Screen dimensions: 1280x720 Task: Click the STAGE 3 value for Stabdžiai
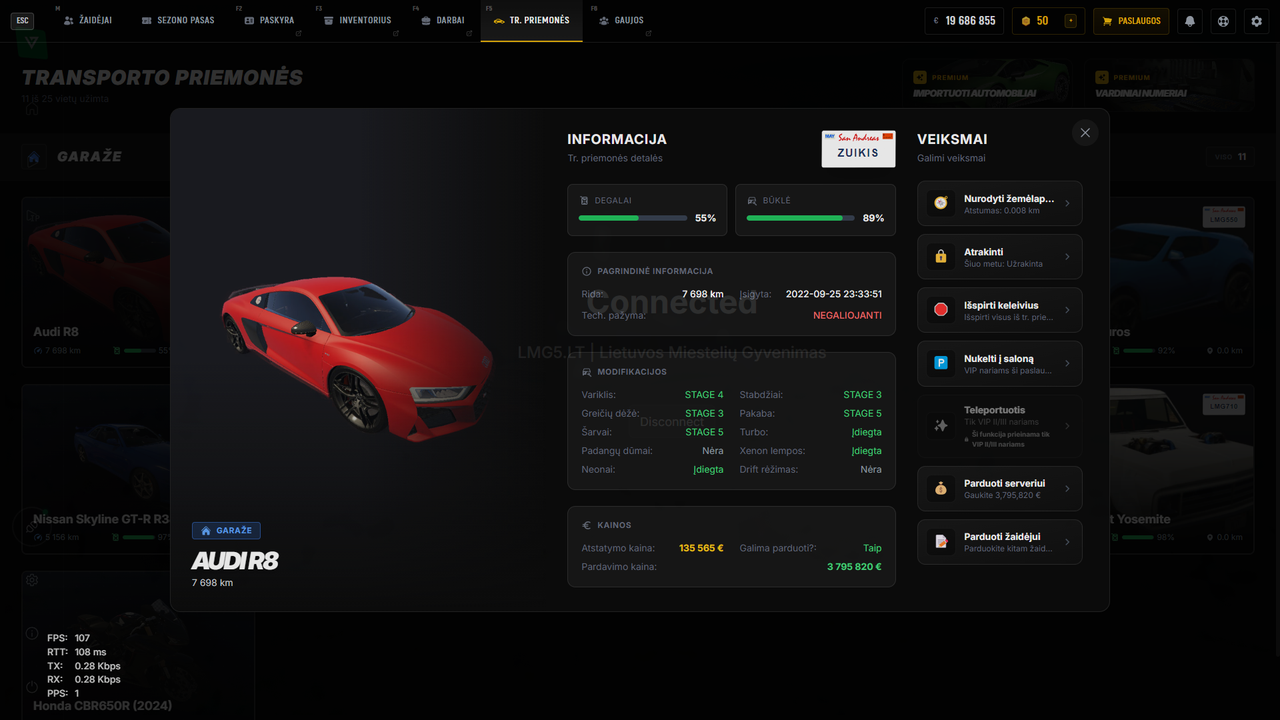[862, 395]
